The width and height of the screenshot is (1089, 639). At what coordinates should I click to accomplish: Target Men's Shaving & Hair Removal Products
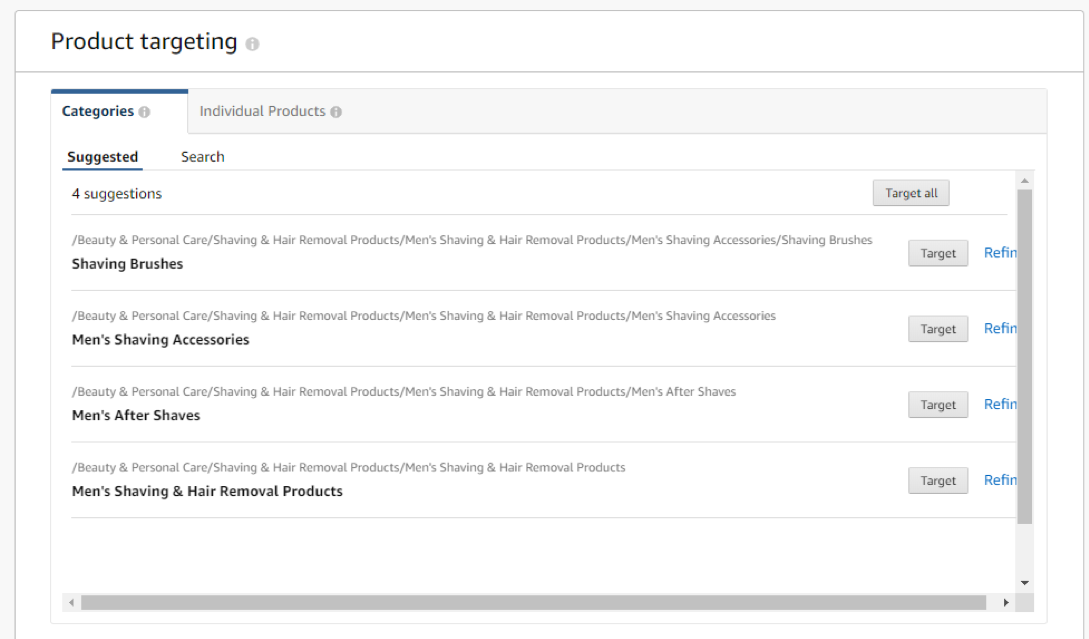coord(938,481)
